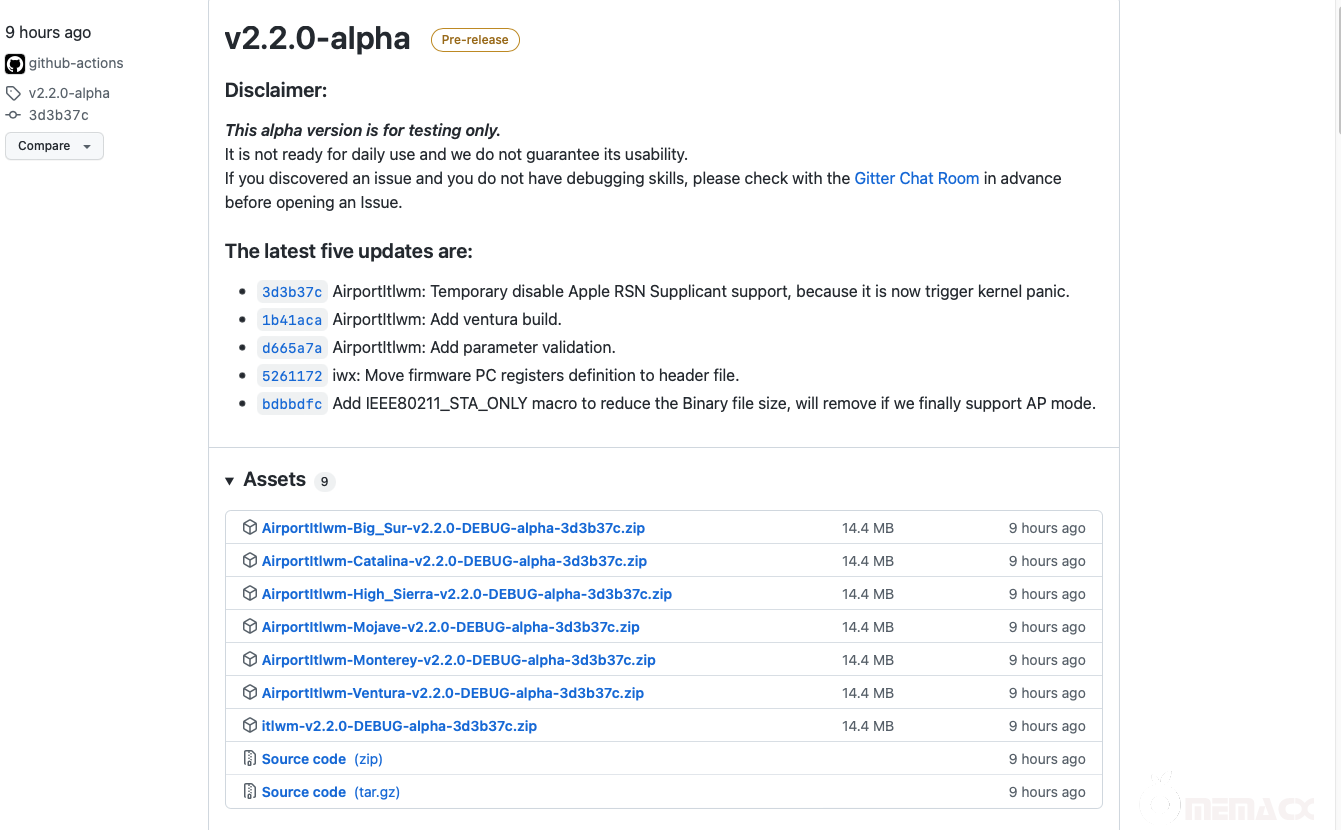The image size is (1341, 830).
Task: Click package icon for Big_Sur zip asset
Action: coord(250,527)
